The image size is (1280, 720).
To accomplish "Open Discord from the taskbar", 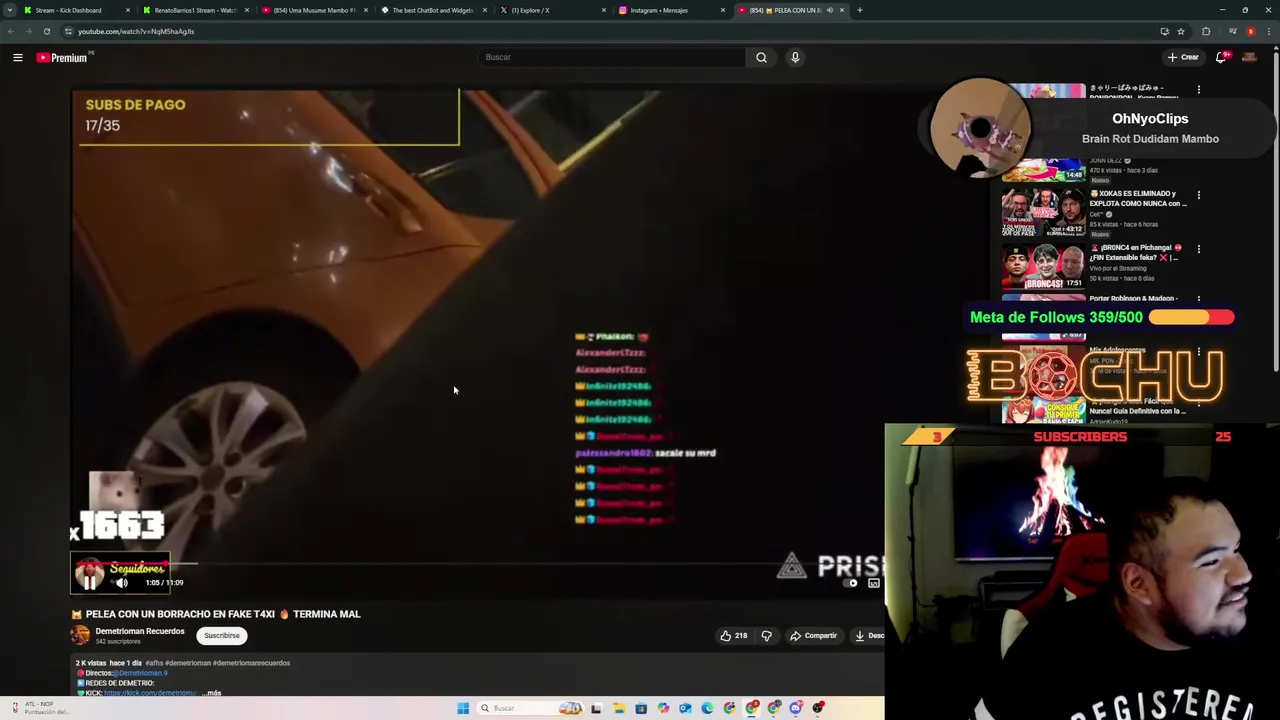I will click(x=795, y=708).
